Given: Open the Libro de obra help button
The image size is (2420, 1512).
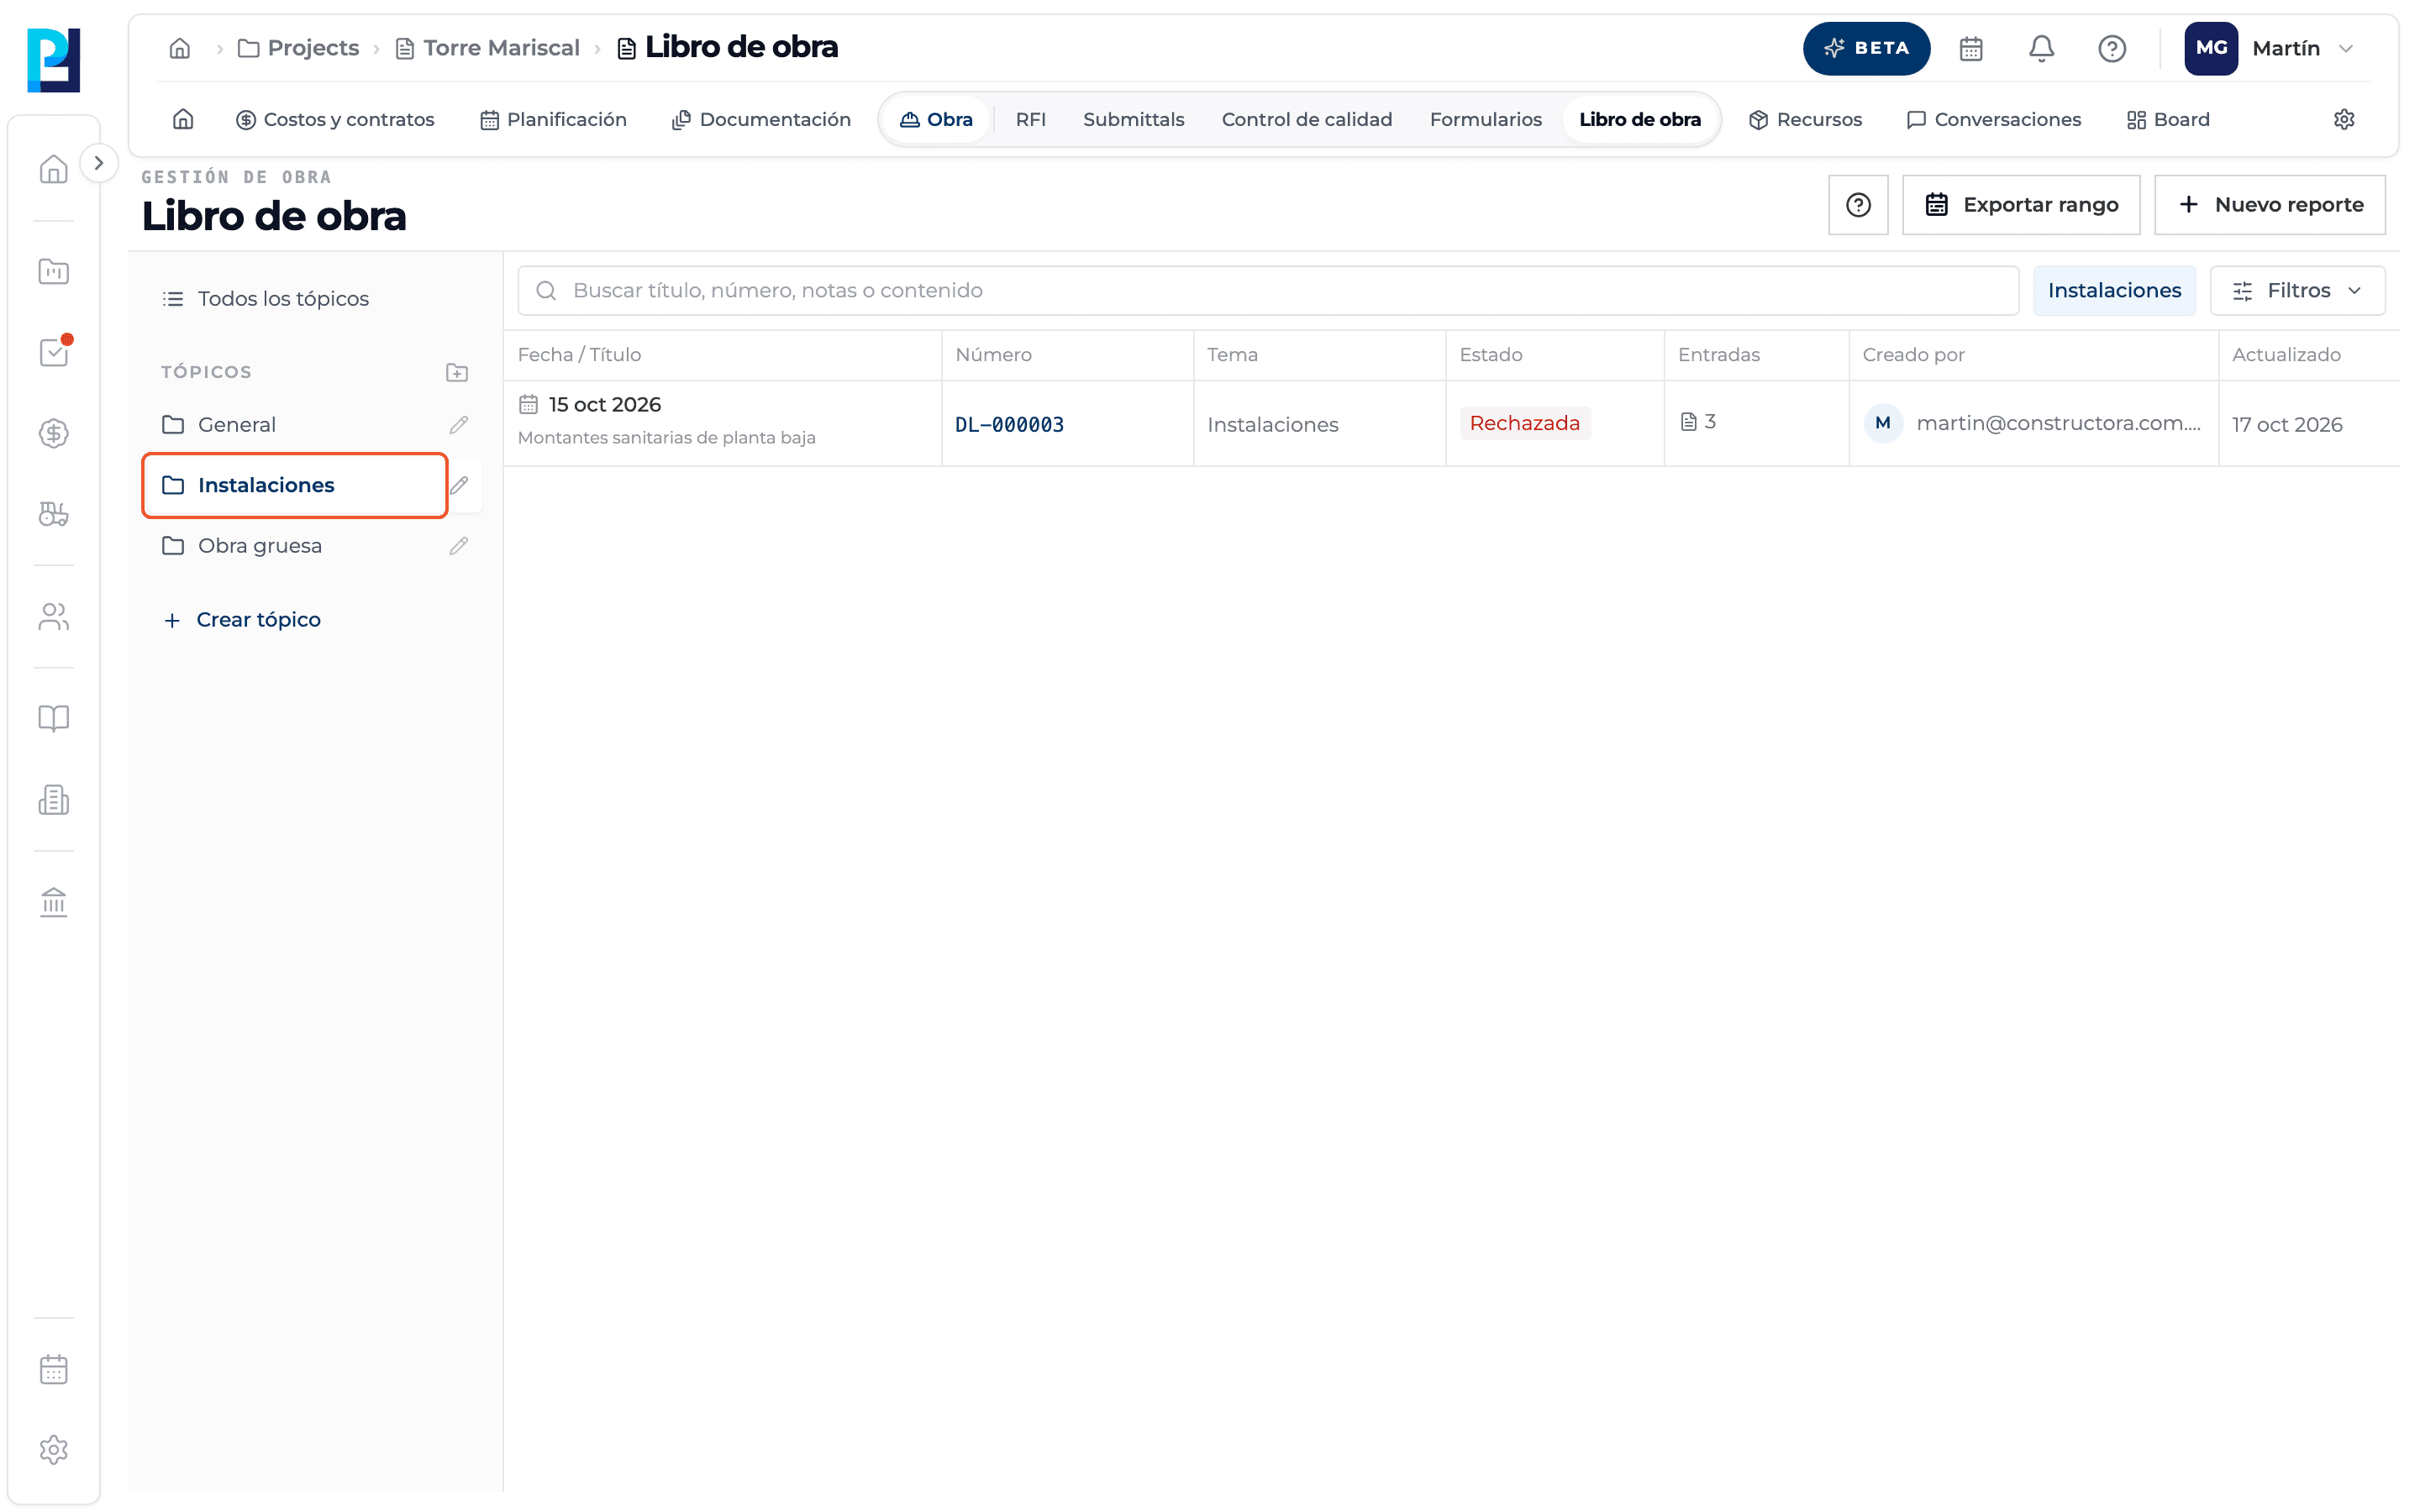Looking at the screenshot, I should [1858, 205].
